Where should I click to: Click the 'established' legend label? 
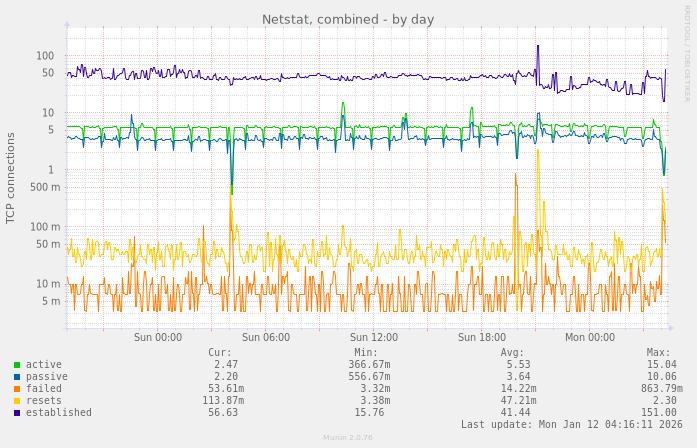click(59, 412)
